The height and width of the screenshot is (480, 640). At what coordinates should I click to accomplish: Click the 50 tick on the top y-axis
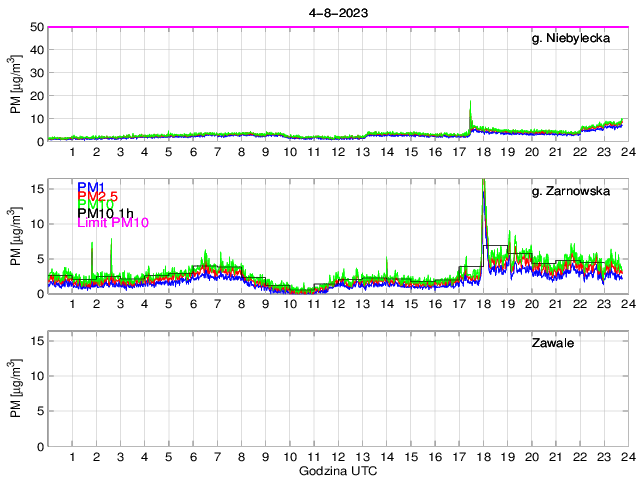(35, 27)
